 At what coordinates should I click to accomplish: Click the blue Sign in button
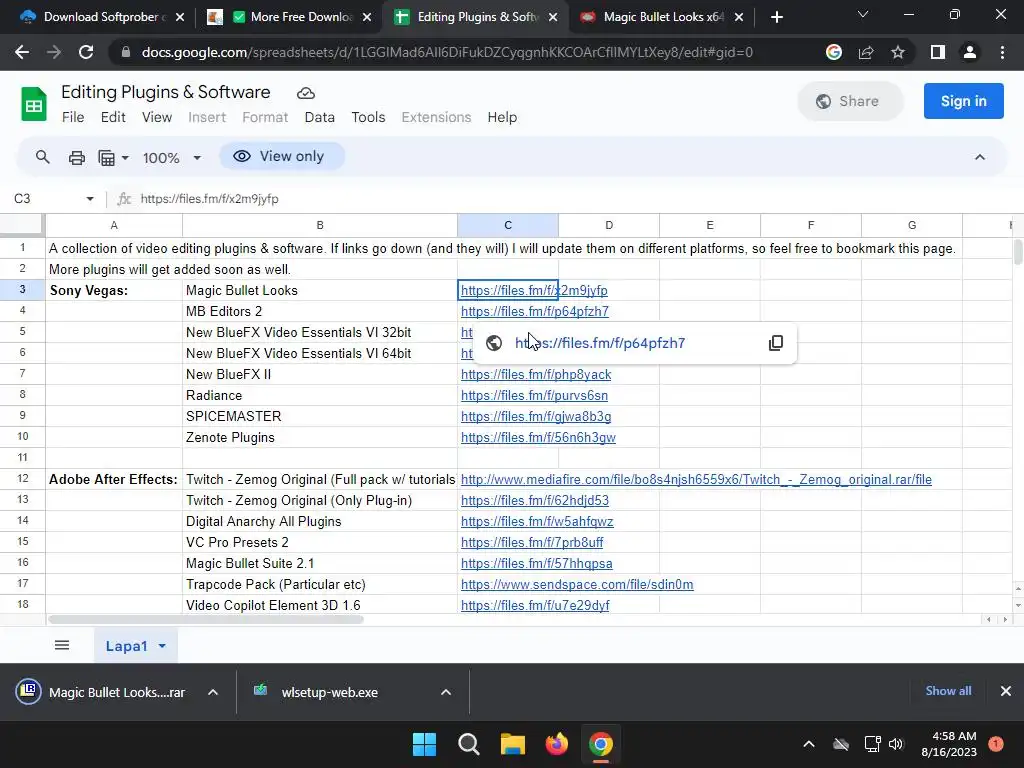[963, 101]
